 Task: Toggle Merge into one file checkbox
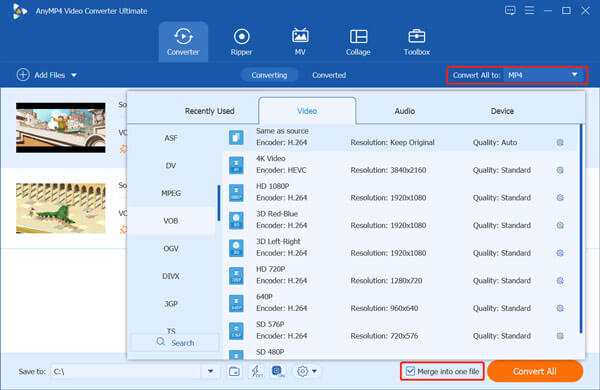(410, 371)
